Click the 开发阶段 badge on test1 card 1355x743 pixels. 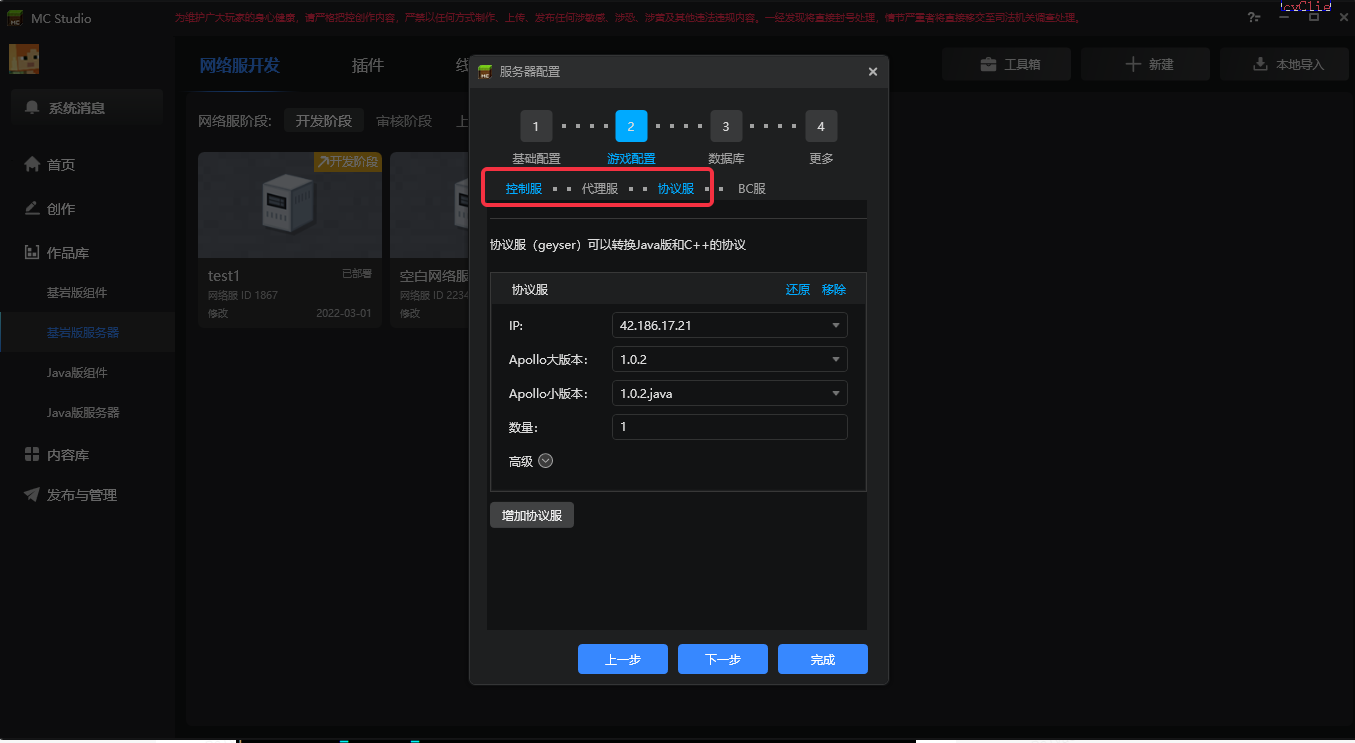(348, 162)
